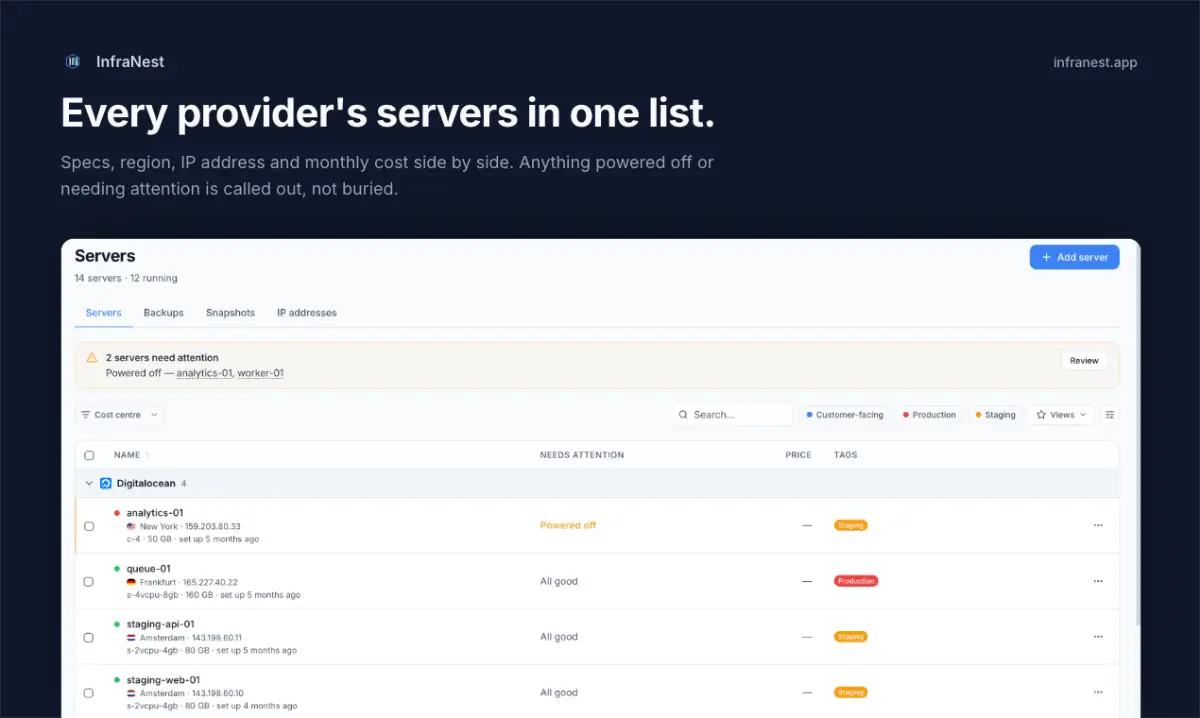The width and height of the screenshot is (1200, 718).
Task: Open the more actions menu for staging-web-01
Action: click(x=1098, y=692)
